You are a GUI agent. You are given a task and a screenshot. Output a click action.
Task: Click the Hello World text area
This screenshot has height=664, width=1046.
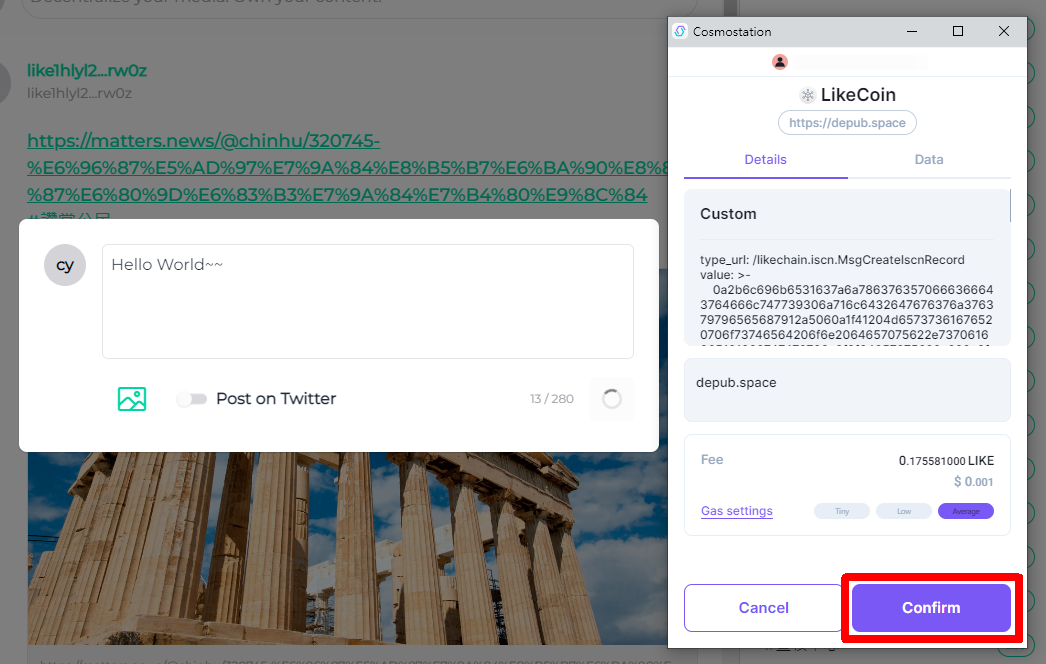[x=367, y=301]
